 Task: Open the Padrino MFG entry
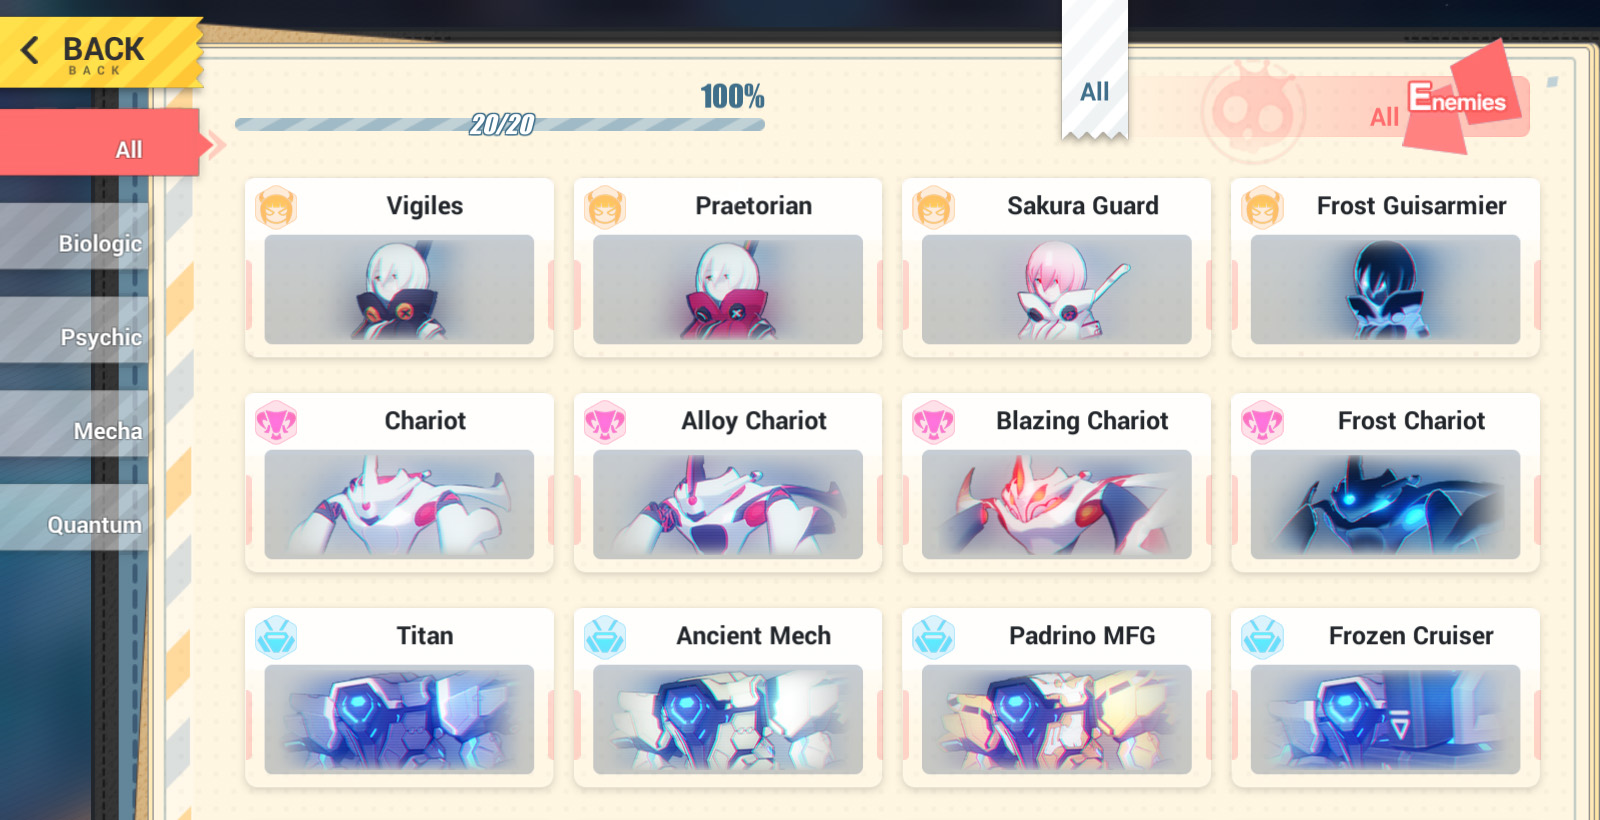click(x=1056, y=698)
